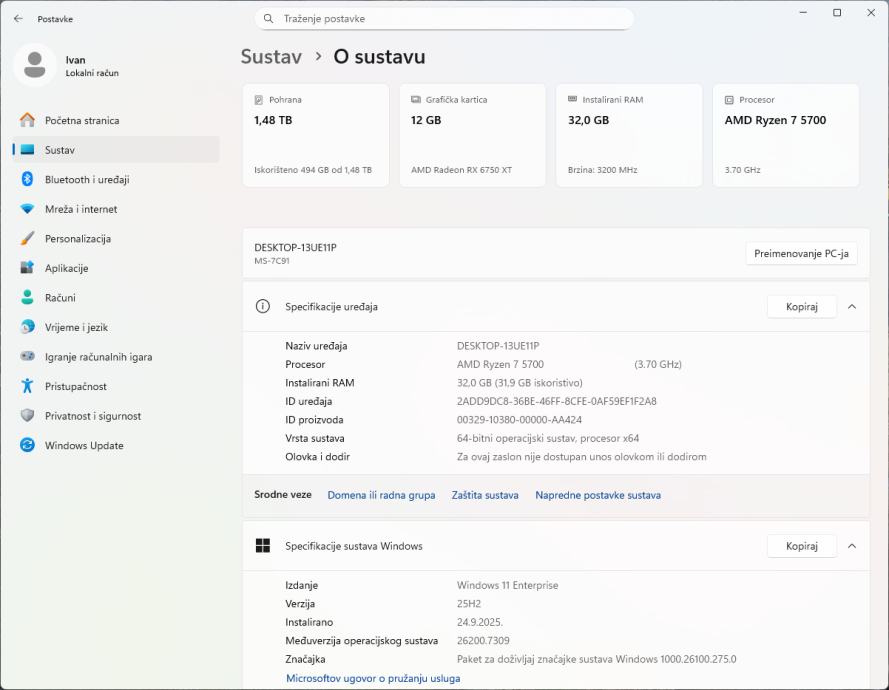Open Mreža i internet section
The height and width of the screenshot is (690, 889).
[80, 209]
